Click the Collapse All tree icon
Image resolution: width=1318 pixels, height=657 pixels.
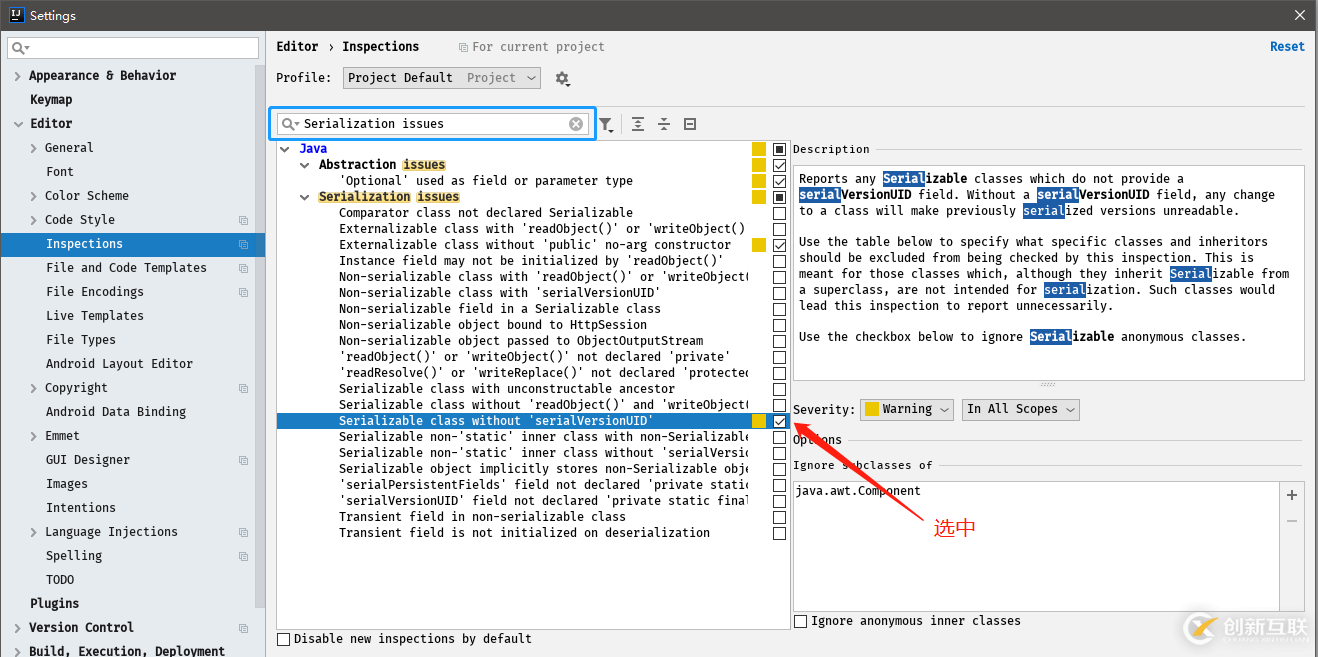coord(664,124)
